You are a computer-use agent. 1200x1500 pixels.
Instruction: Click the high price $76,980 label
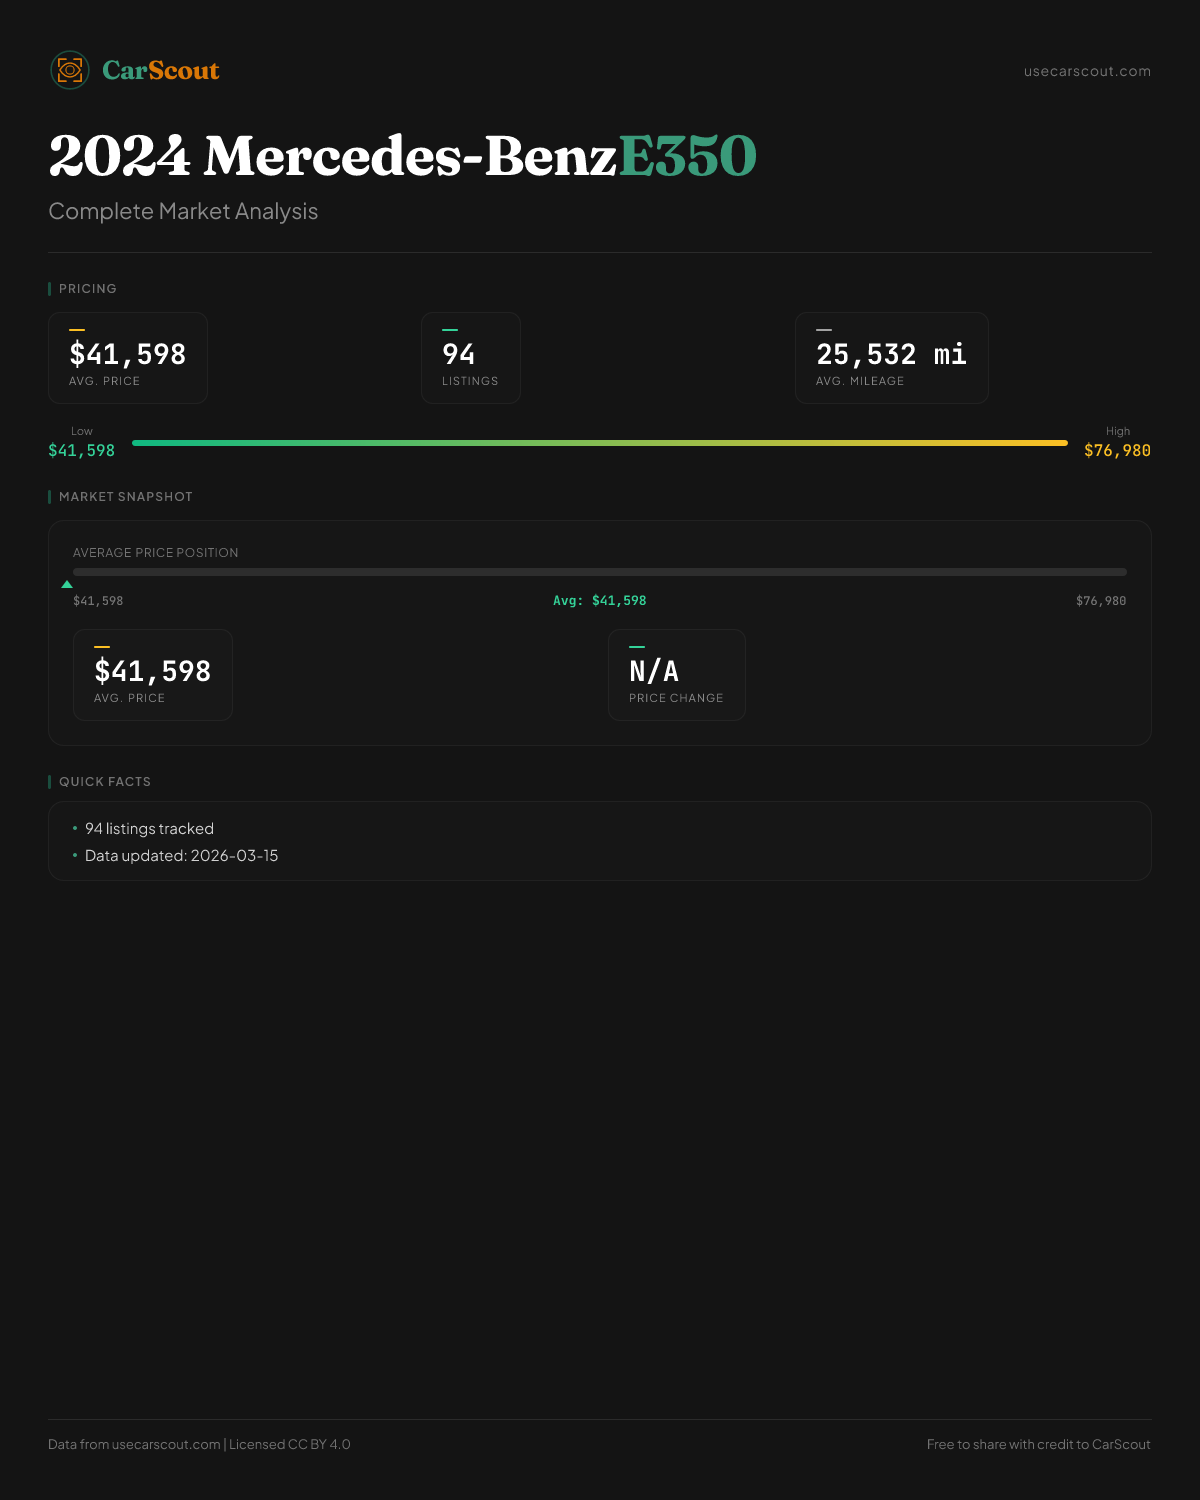coord(1117,450)
